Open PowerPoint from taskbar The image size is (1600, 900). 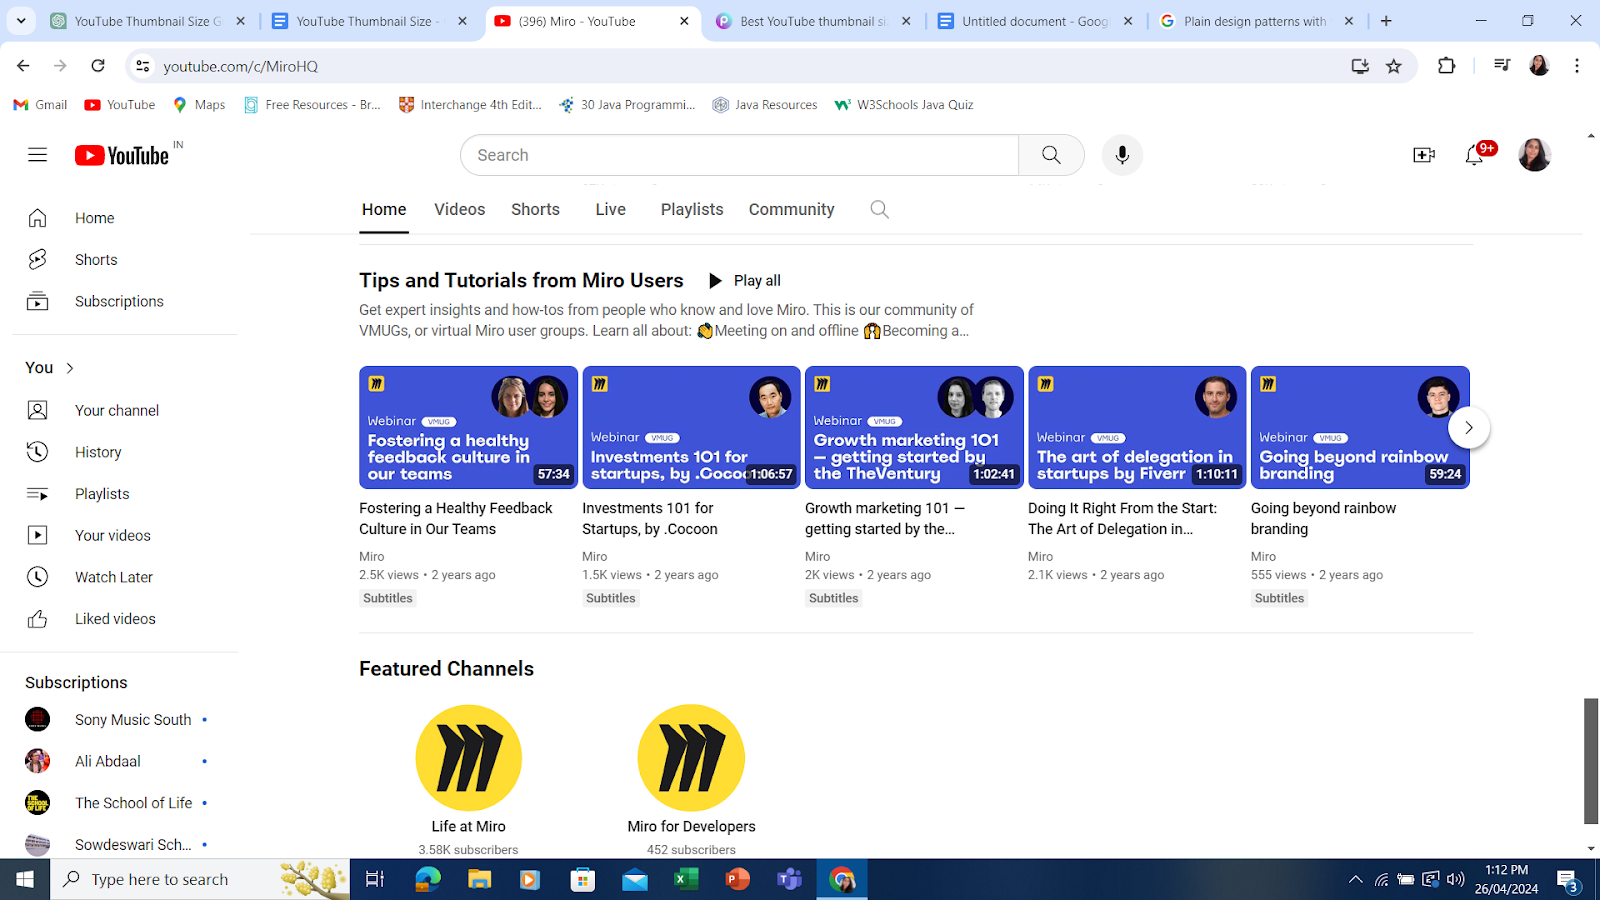pos(738,880)
